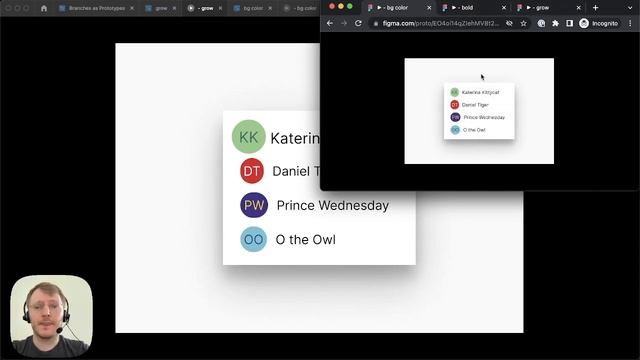Select 'O the Owl' in Chrome prototype

pos(474,130)
